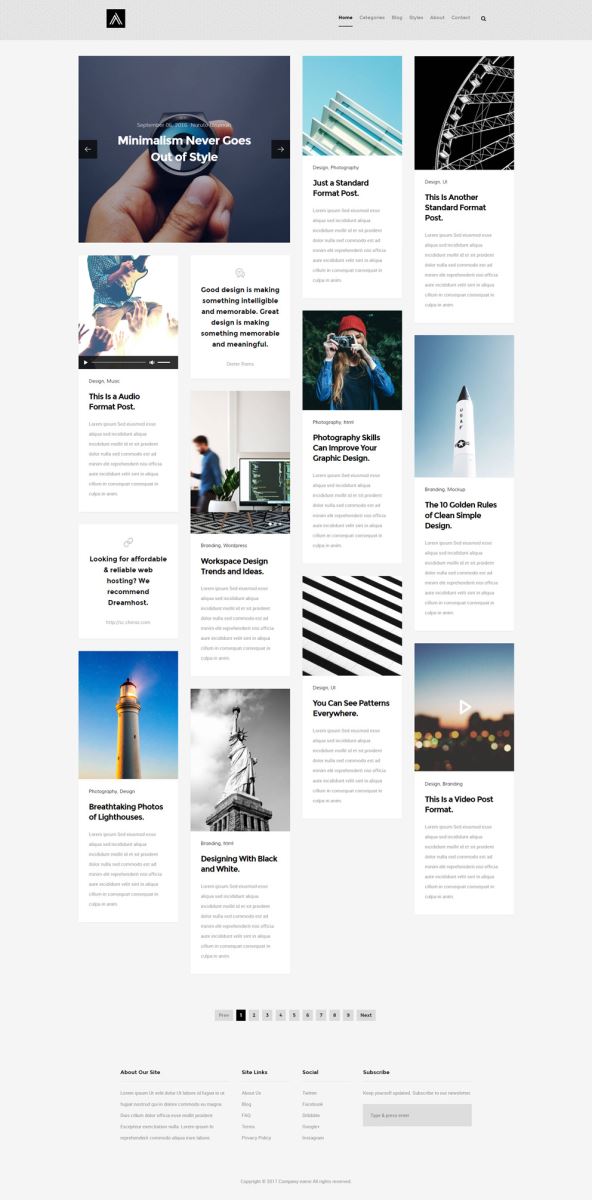Open the Statue of Liberty post thumbnail
This screenshot has height=1200, width=592.
tap(240, 759)
